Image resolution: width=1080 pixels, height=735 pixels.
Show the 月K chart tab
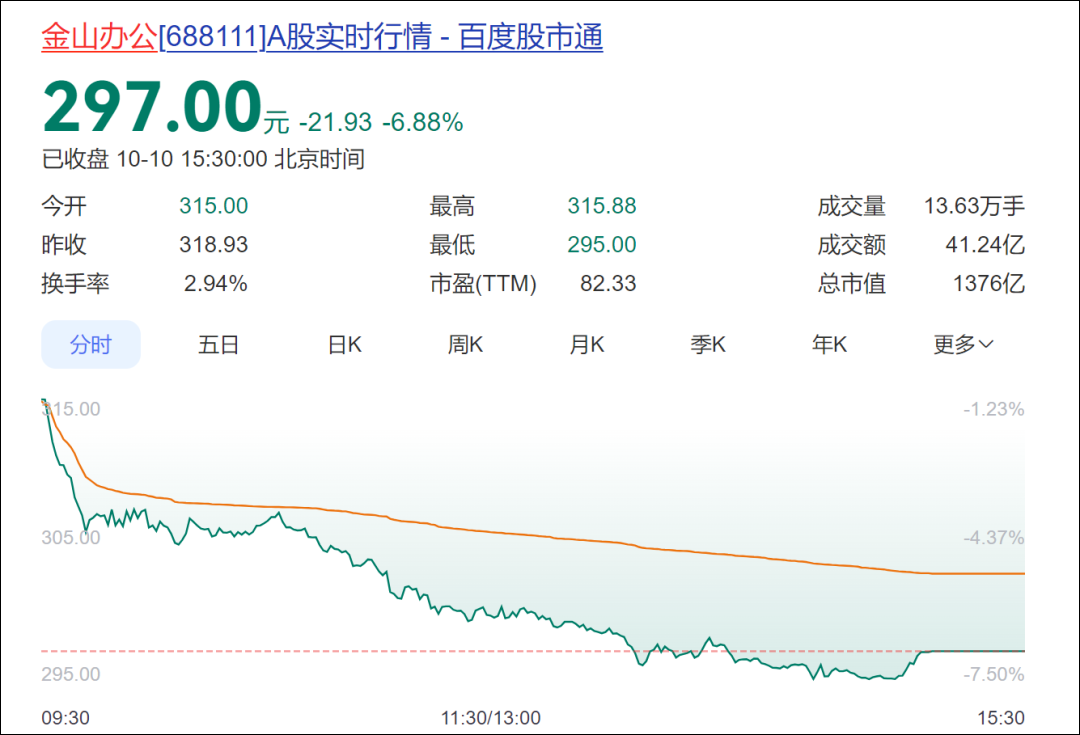point(587,344)
